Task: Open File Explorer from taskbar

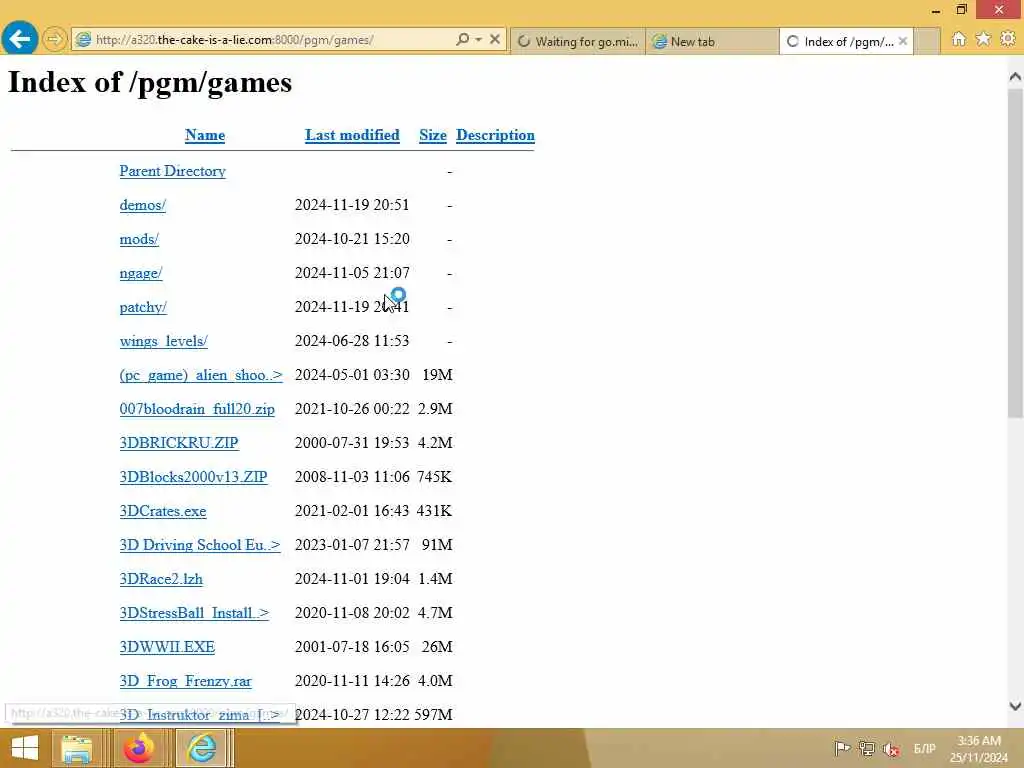Action: (76, 748)
